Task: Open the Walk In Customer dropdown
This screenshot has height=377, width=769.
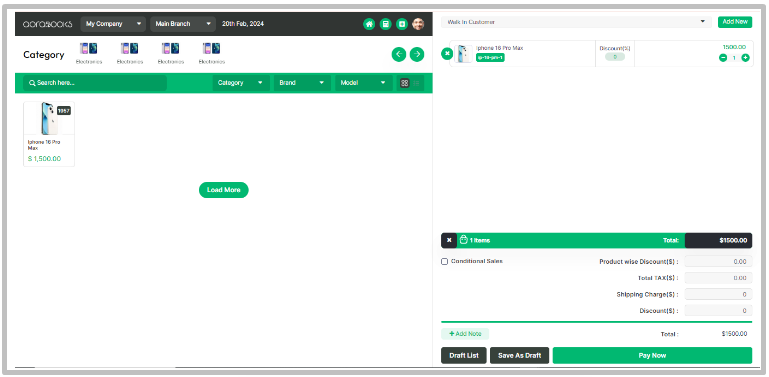Action: (576, 22)
